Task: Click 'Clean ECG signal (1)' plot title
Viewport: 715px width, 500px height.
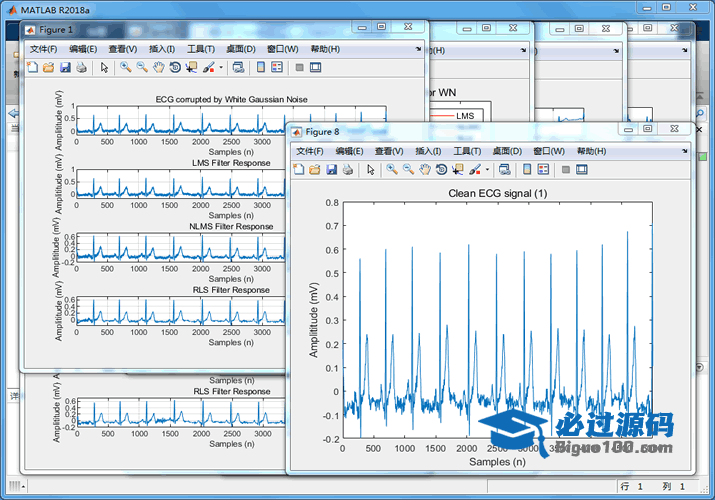Action: pos(497,193)
